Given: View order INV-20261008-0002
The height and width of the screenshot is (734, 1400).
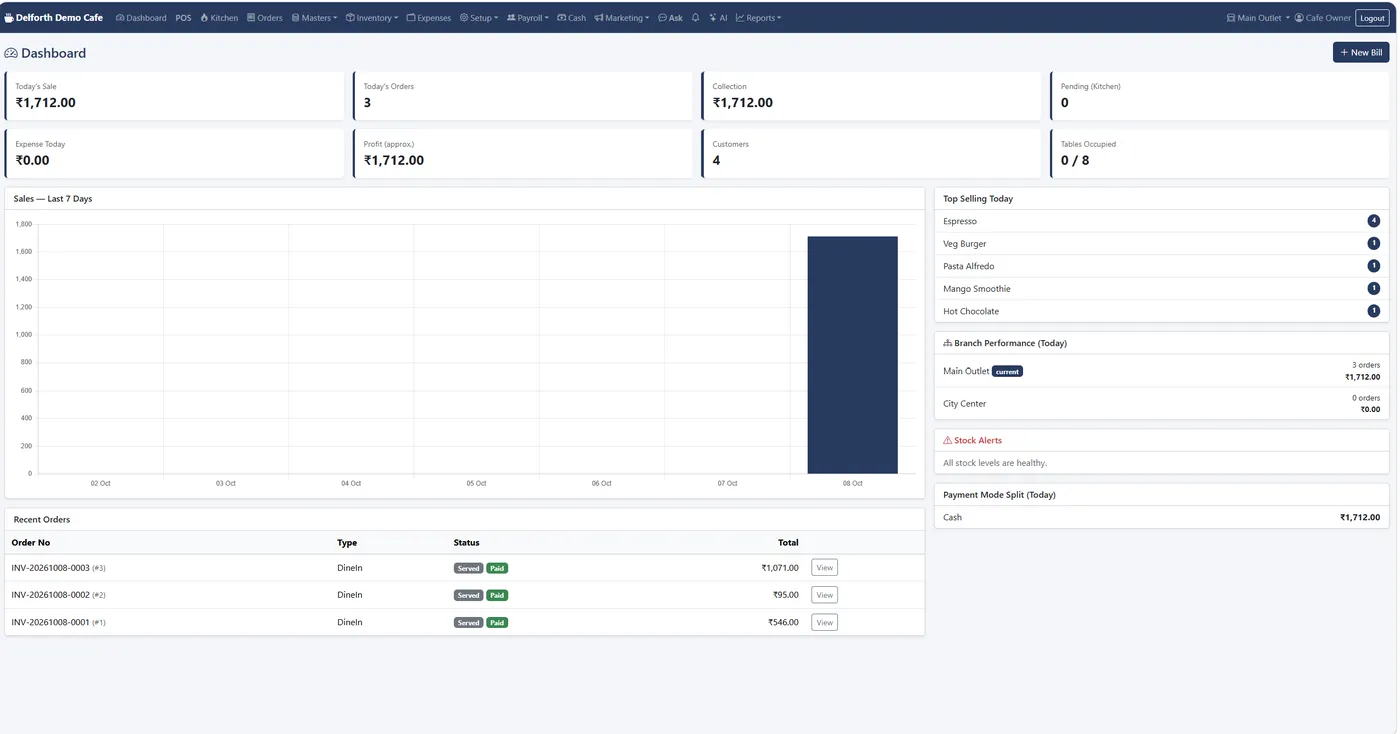Looking at the screenshot, I should pyautogui.click(x=824, y=595).
